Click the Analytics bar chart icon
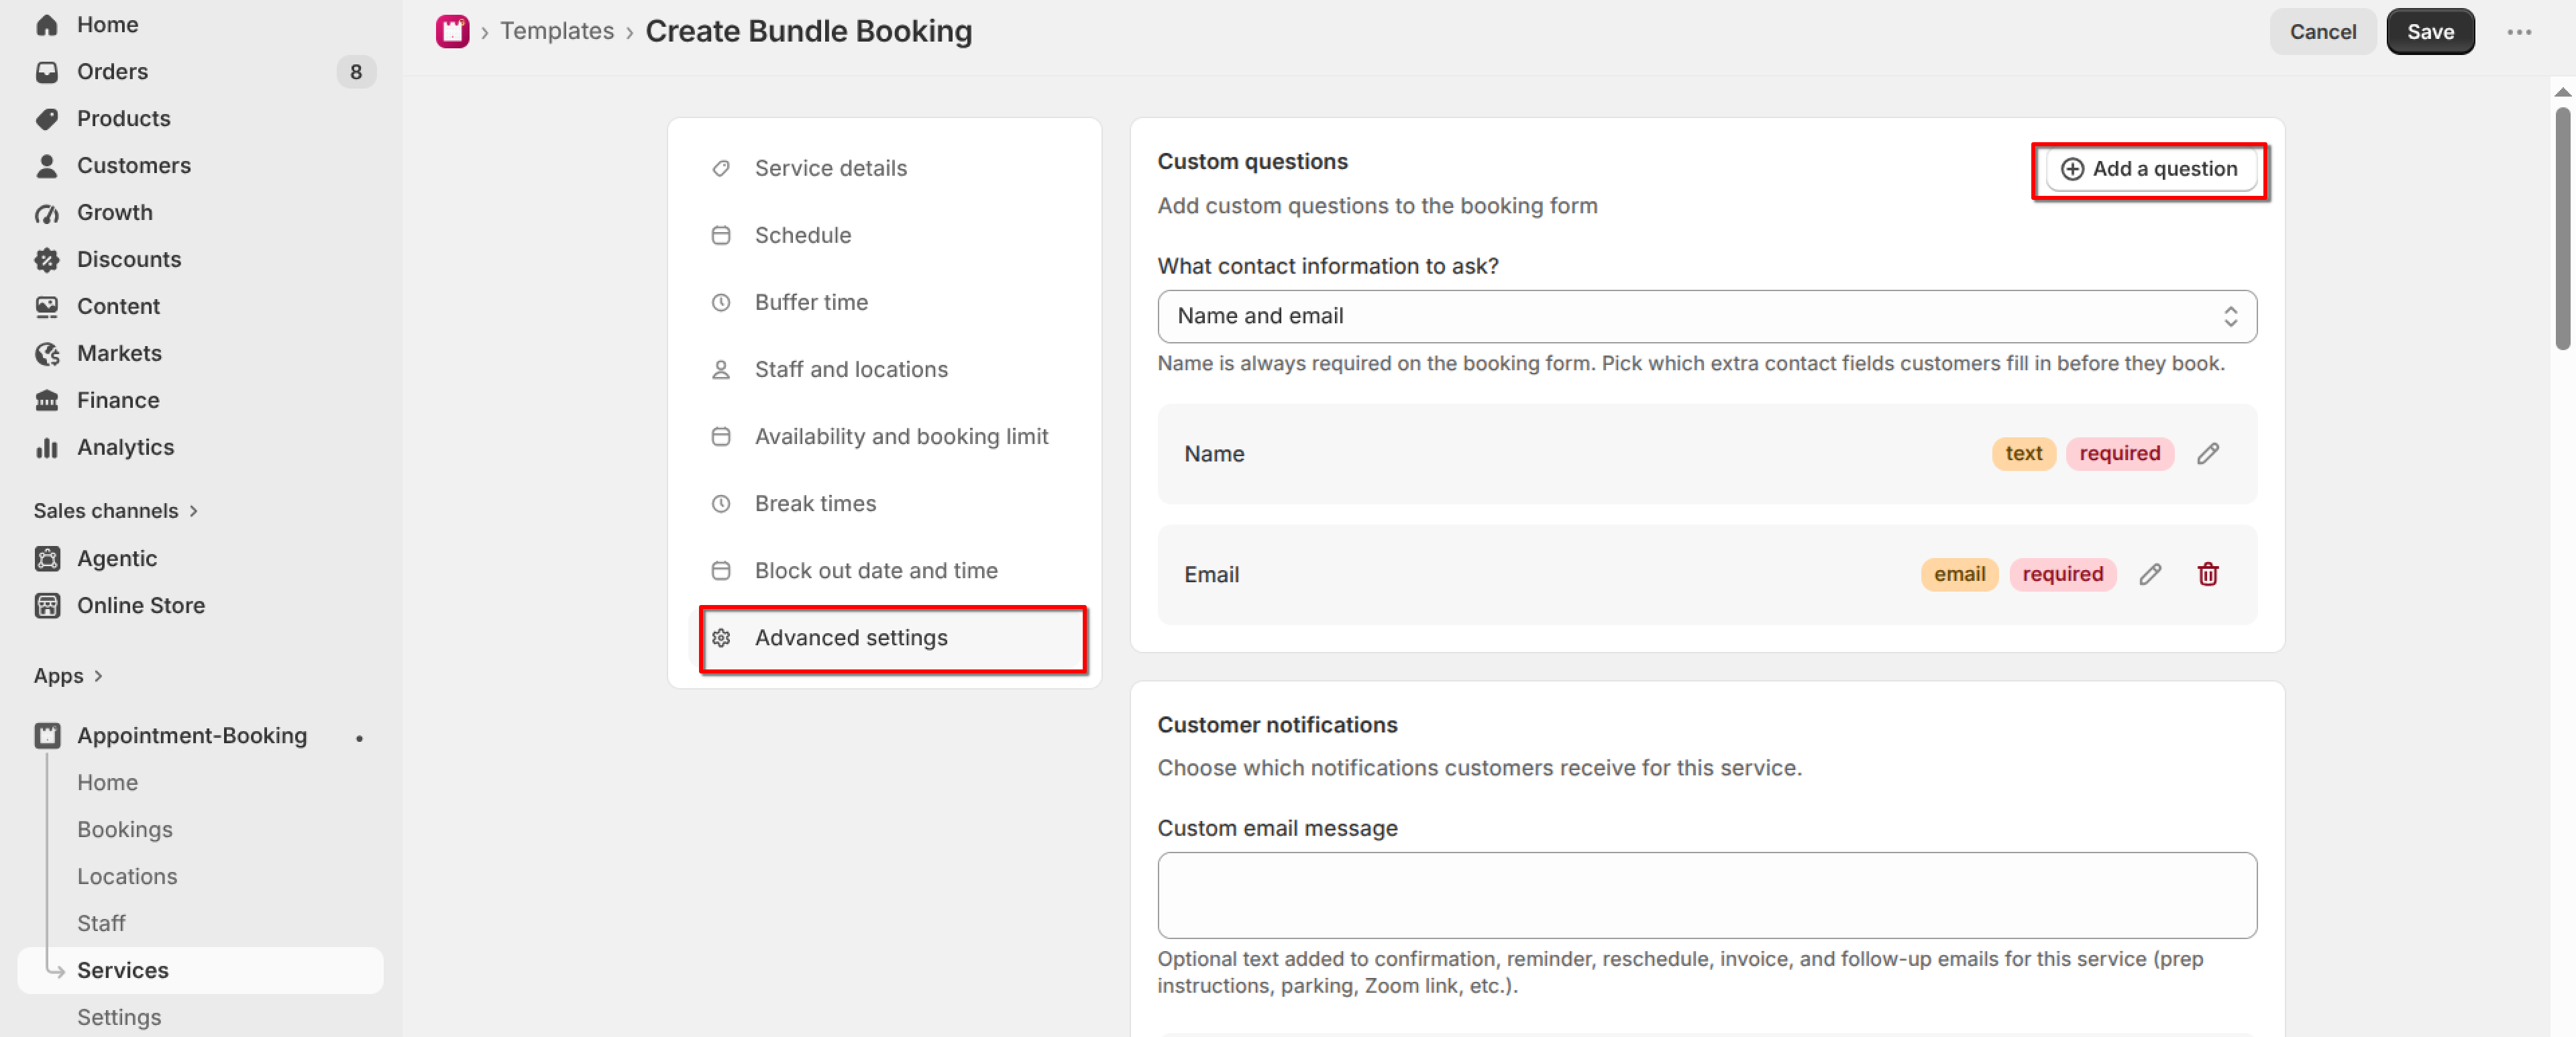The width and height of the screenshot is (2576, 1037). click(x=47, y=448)
